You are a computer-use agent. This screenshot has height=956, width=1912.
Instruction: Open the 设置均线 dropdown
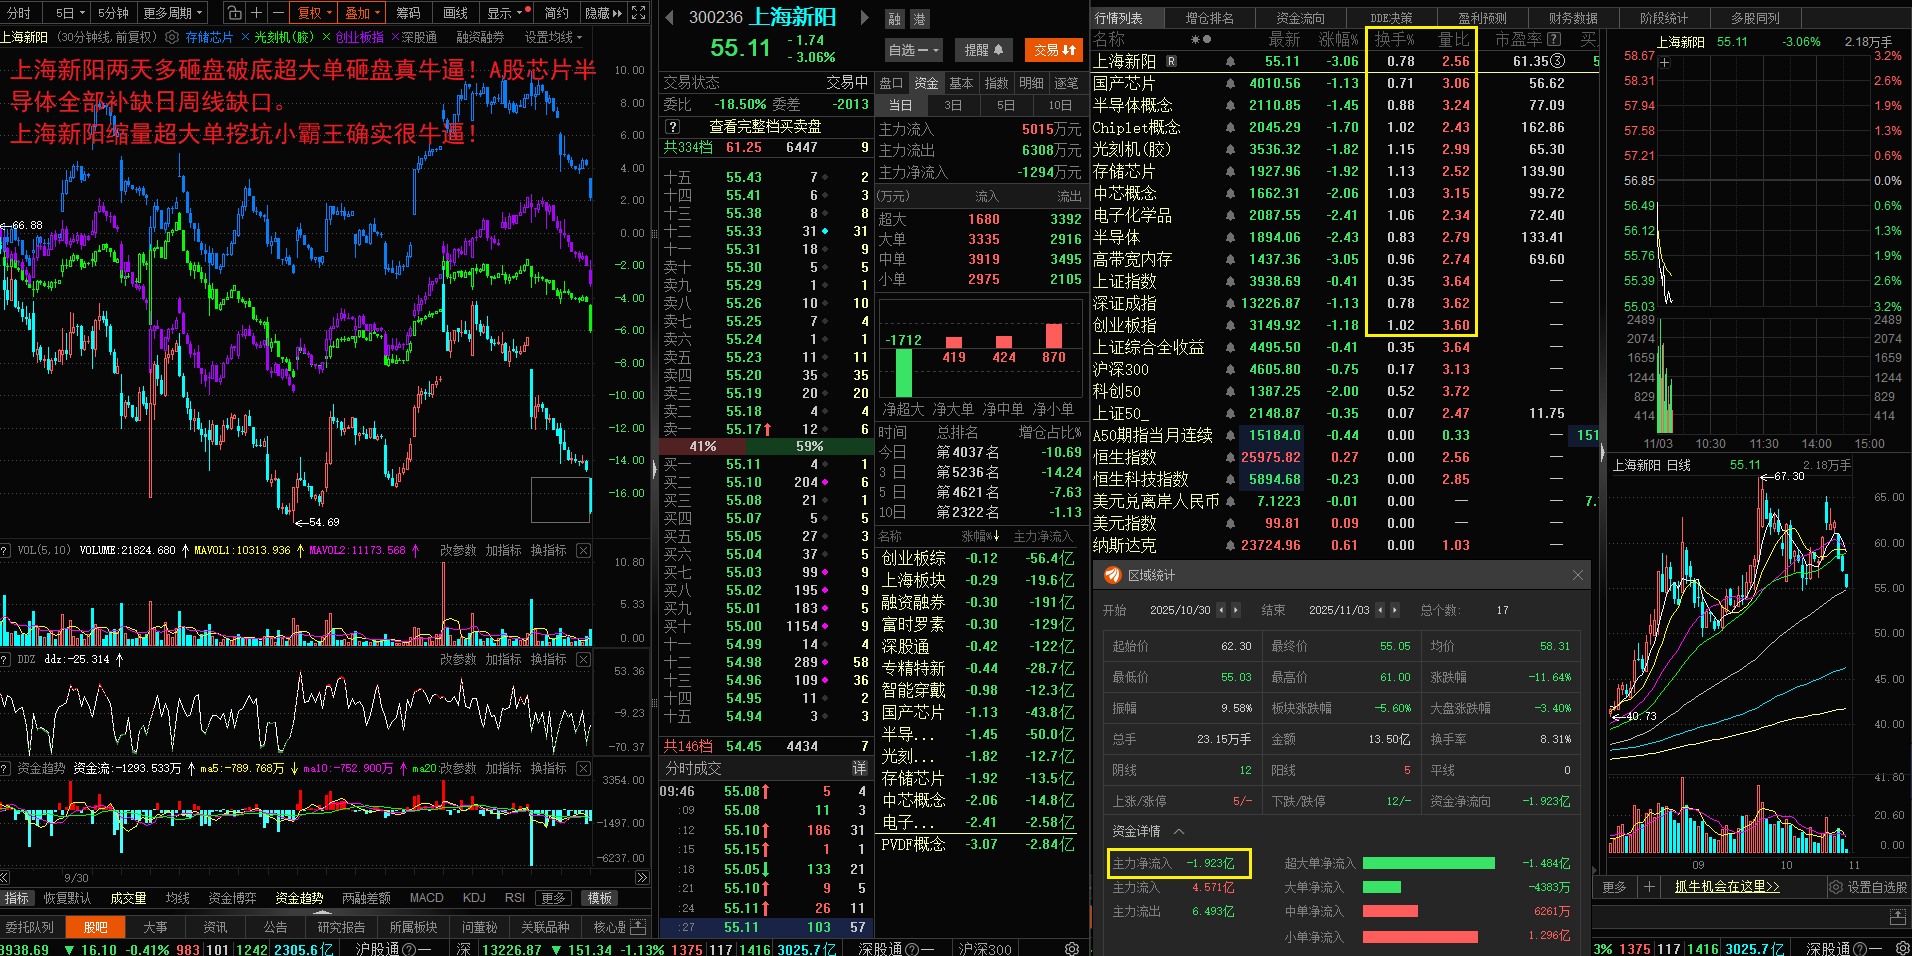[554, 37]
